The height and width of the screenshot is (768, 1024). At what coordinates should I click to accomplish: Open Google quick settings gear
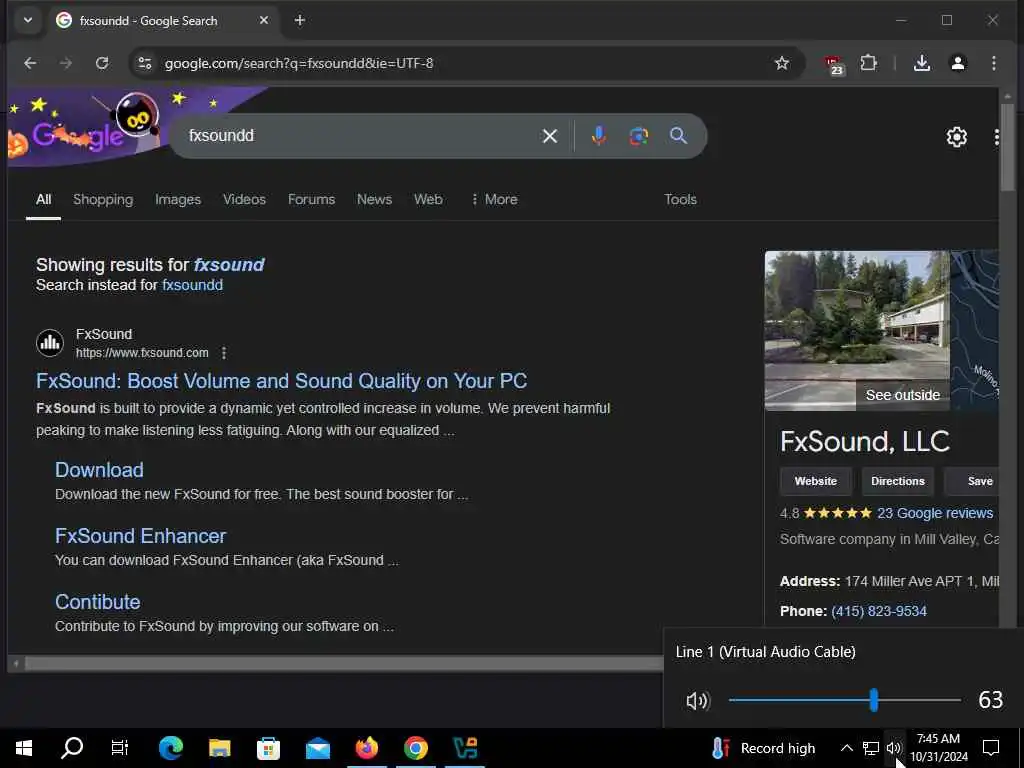957,136
